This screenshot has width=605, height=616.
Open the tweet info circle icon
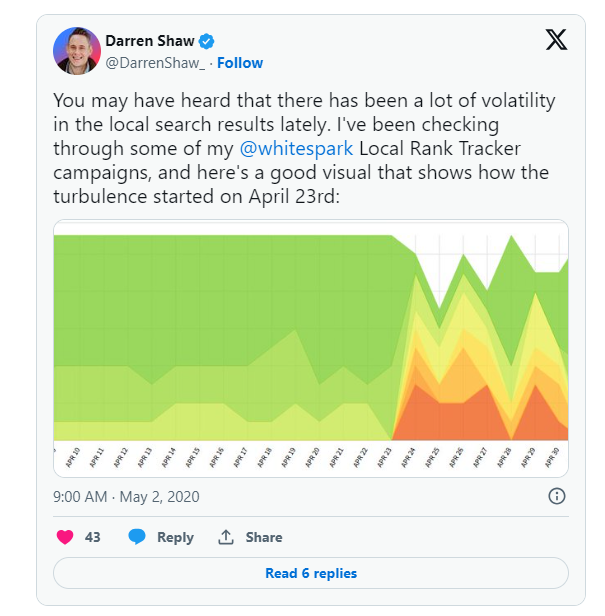click(x=557, y=496)
